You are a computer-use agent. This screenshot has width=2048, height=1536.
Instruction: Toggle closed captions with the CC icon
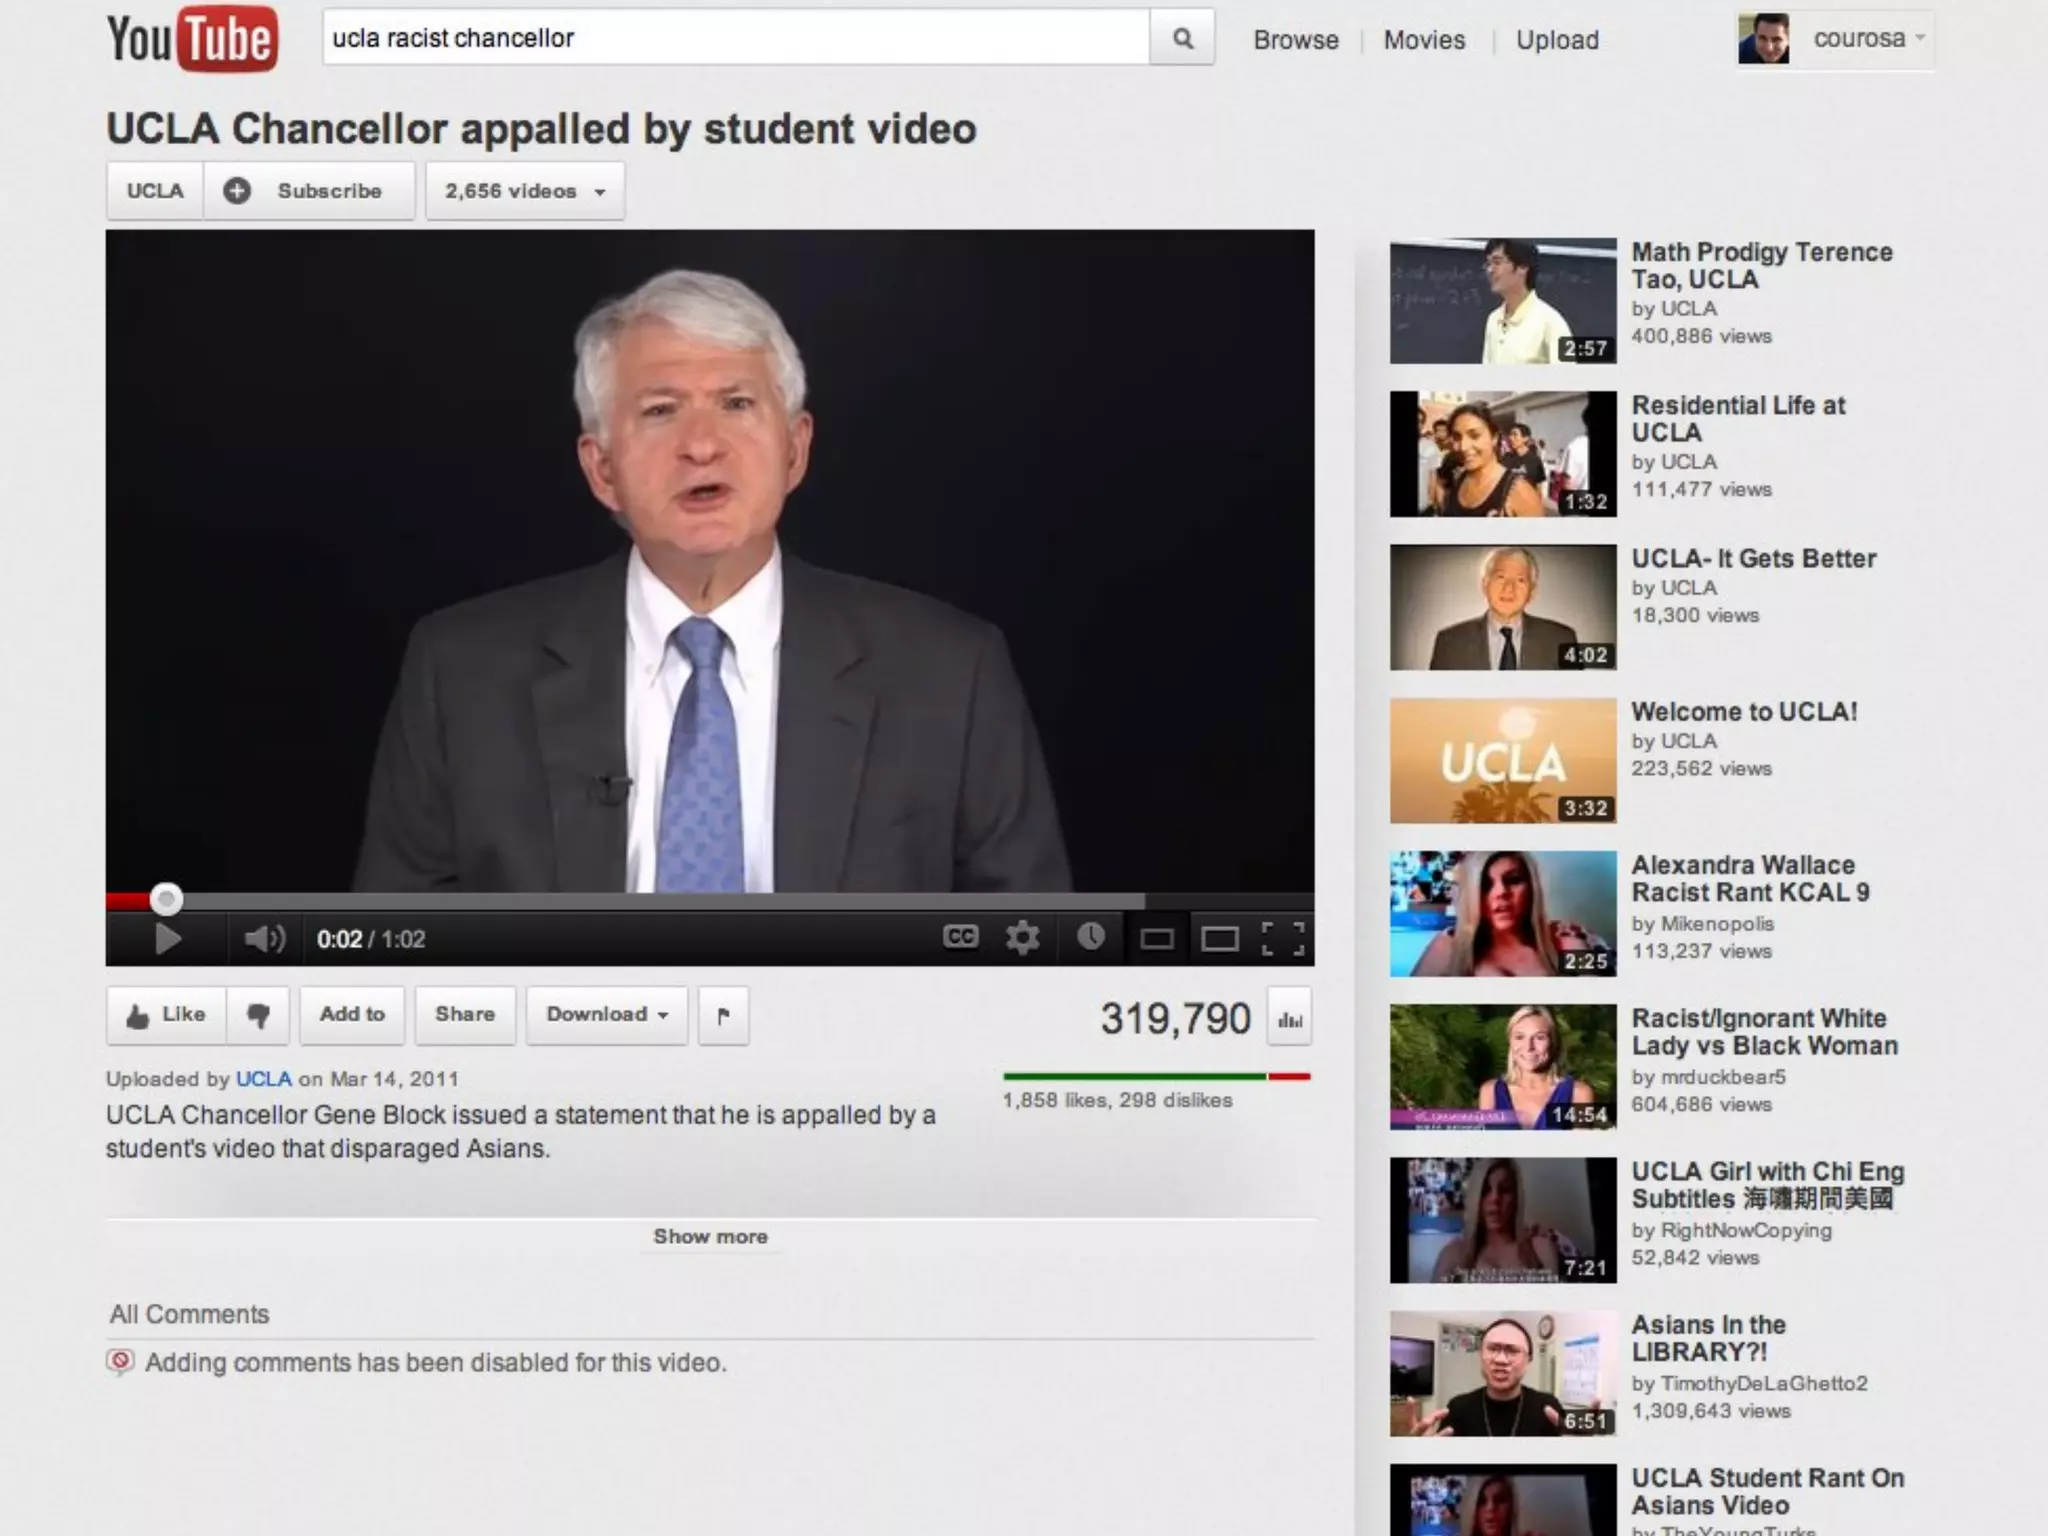[960, 937]
